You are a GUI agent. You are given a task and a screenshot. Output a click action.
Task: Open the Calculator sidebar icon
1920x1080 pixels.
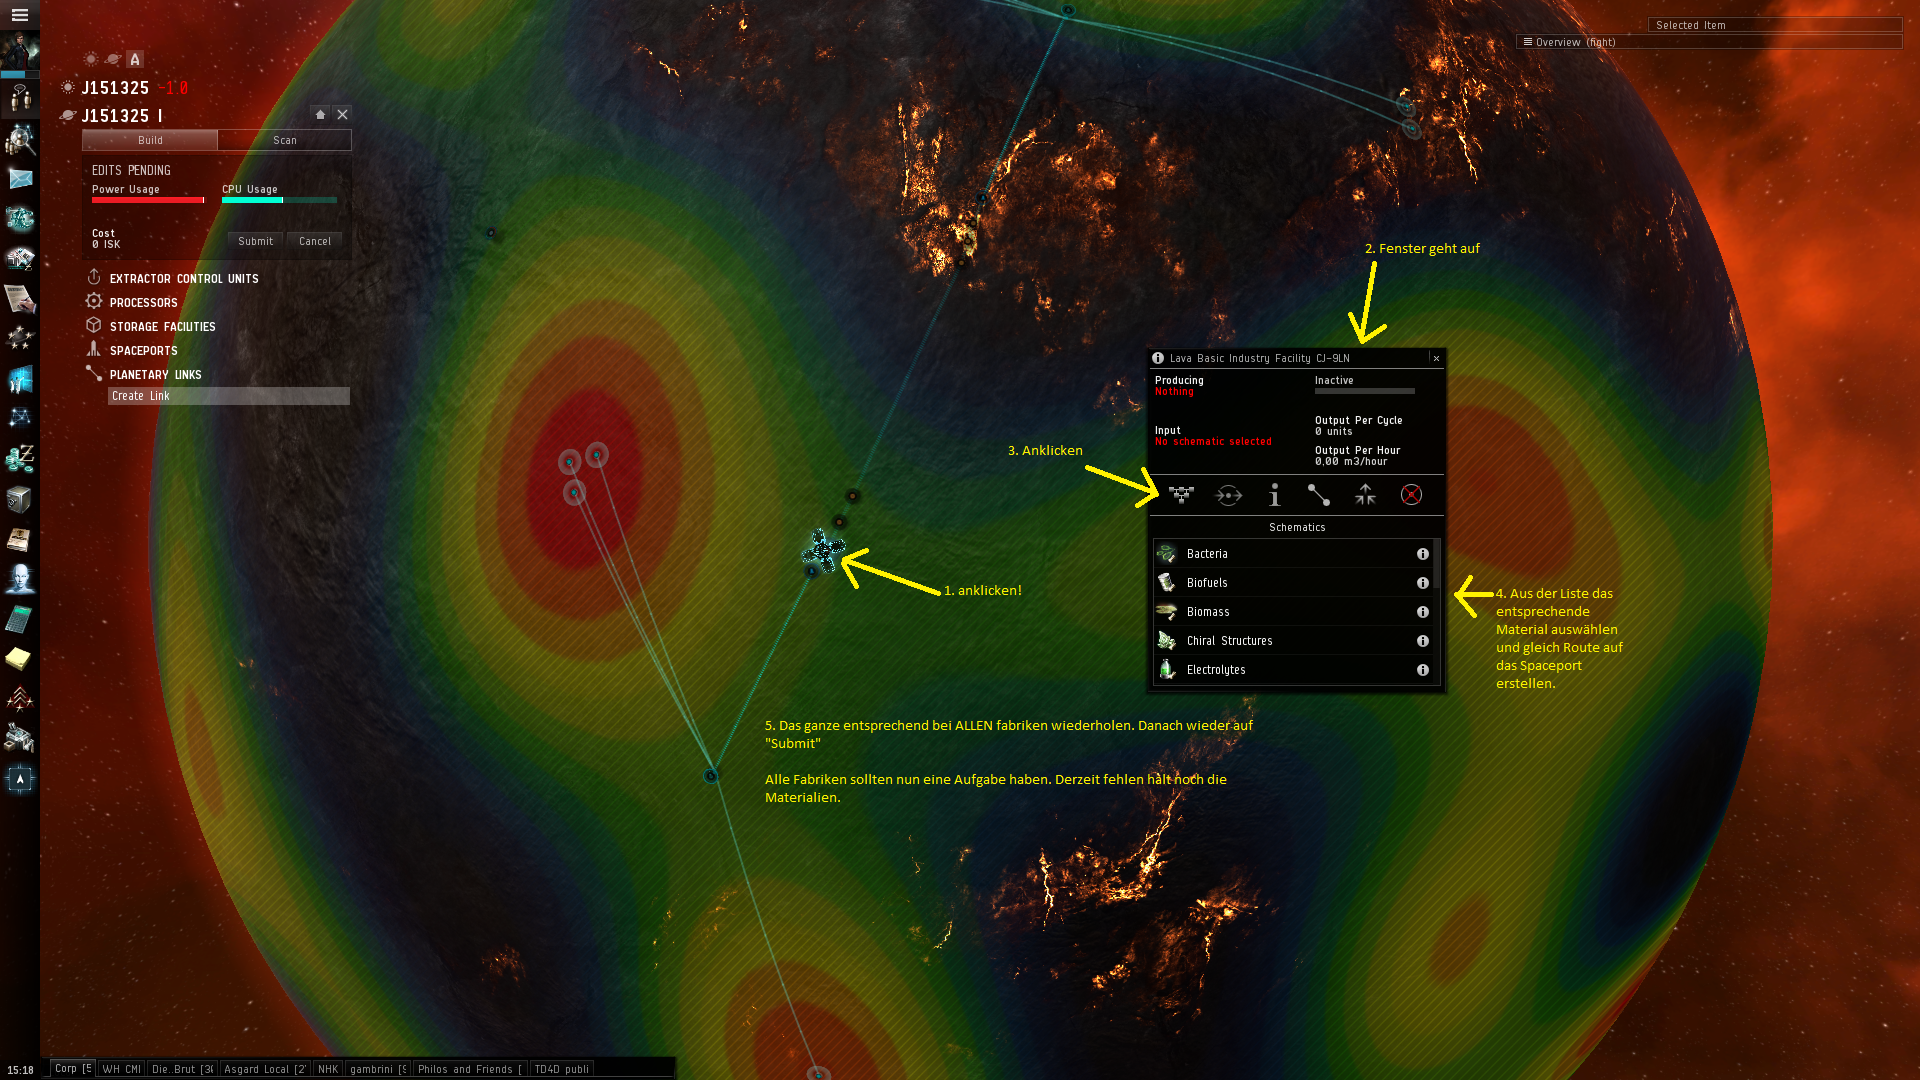(20, 619)
